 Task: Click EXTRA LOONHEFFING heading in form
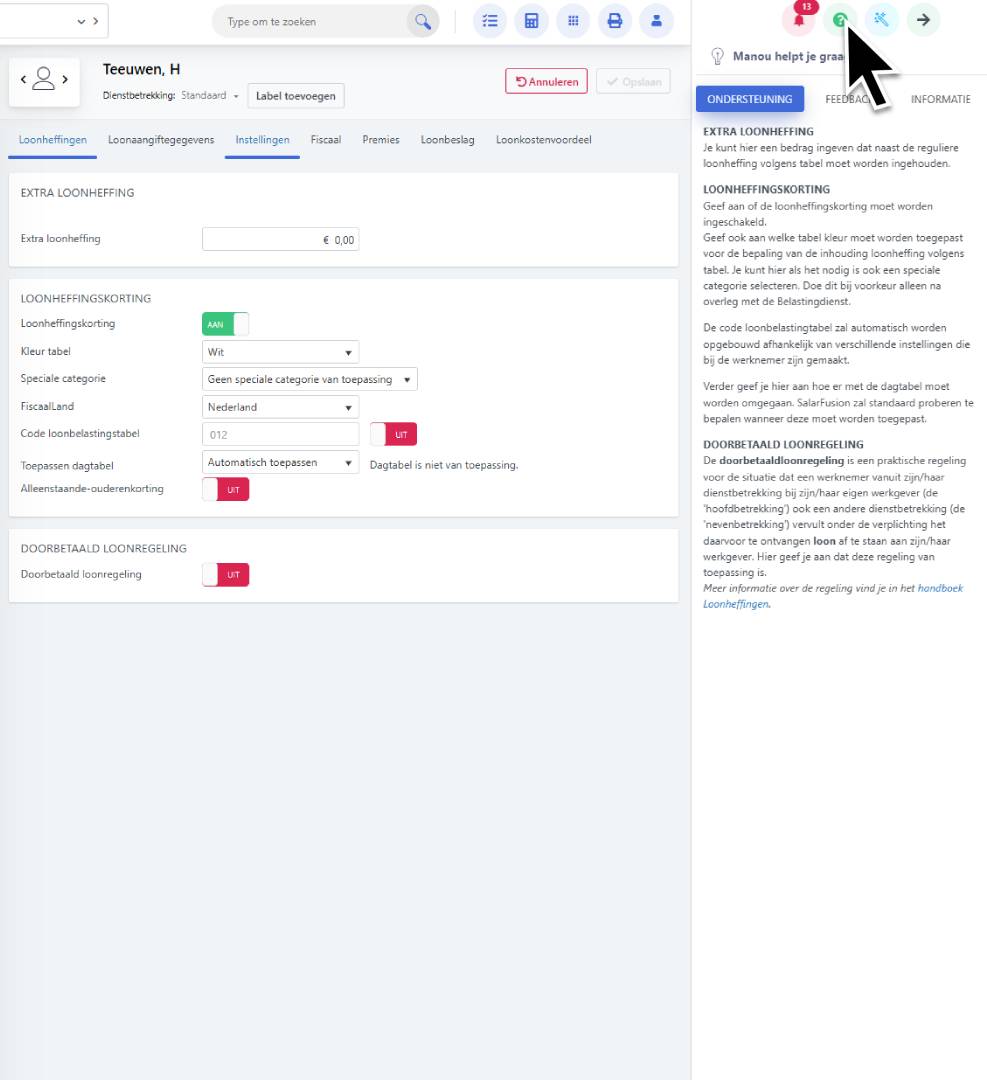pyautogui.click(x=77, y=193)
